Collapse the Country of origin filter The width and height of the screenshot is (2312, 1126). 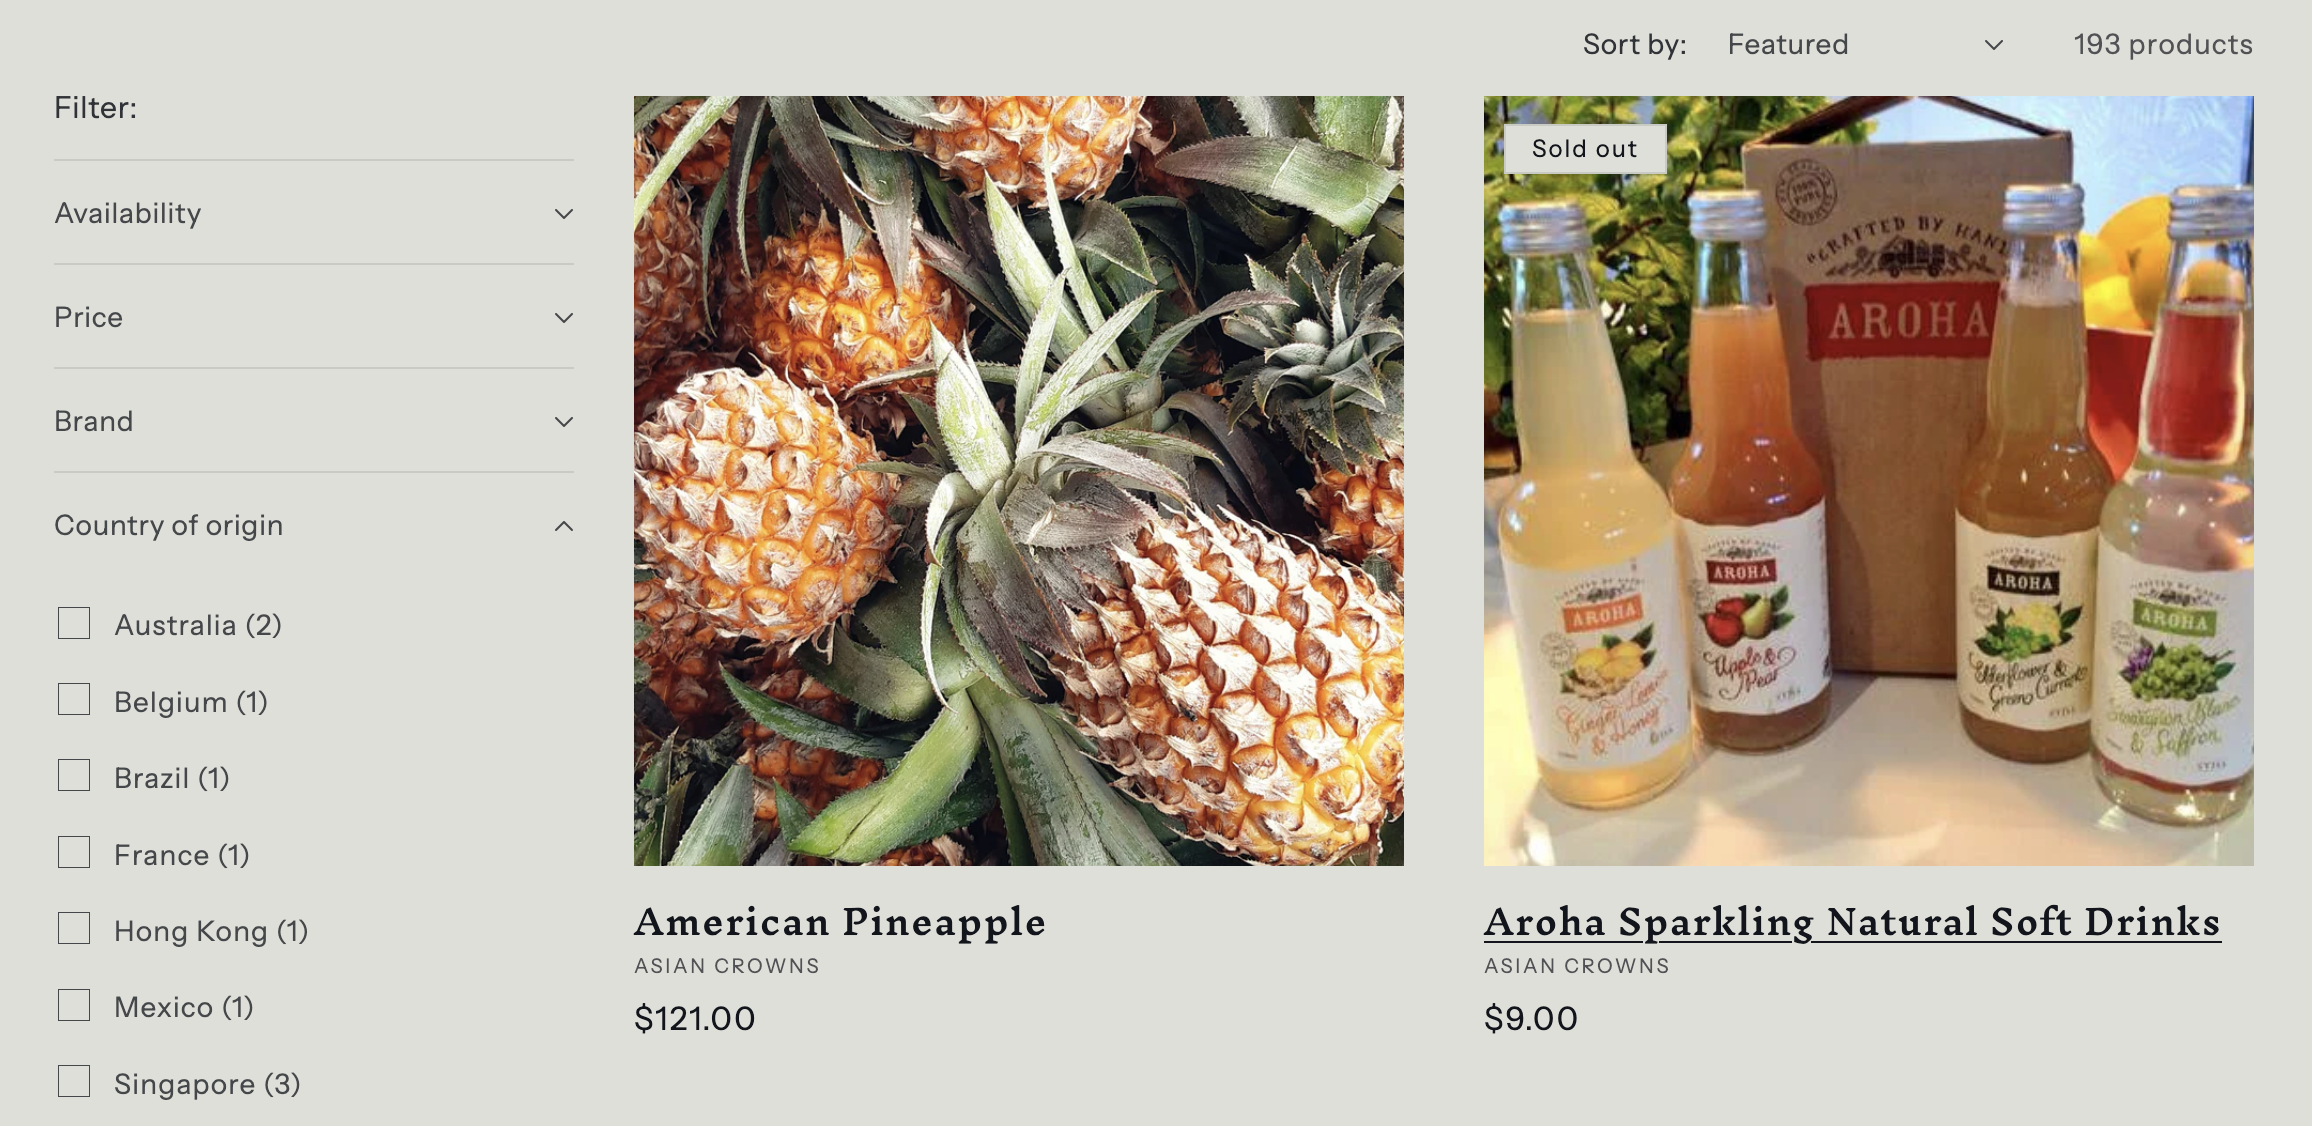click(x=564, y=526)
